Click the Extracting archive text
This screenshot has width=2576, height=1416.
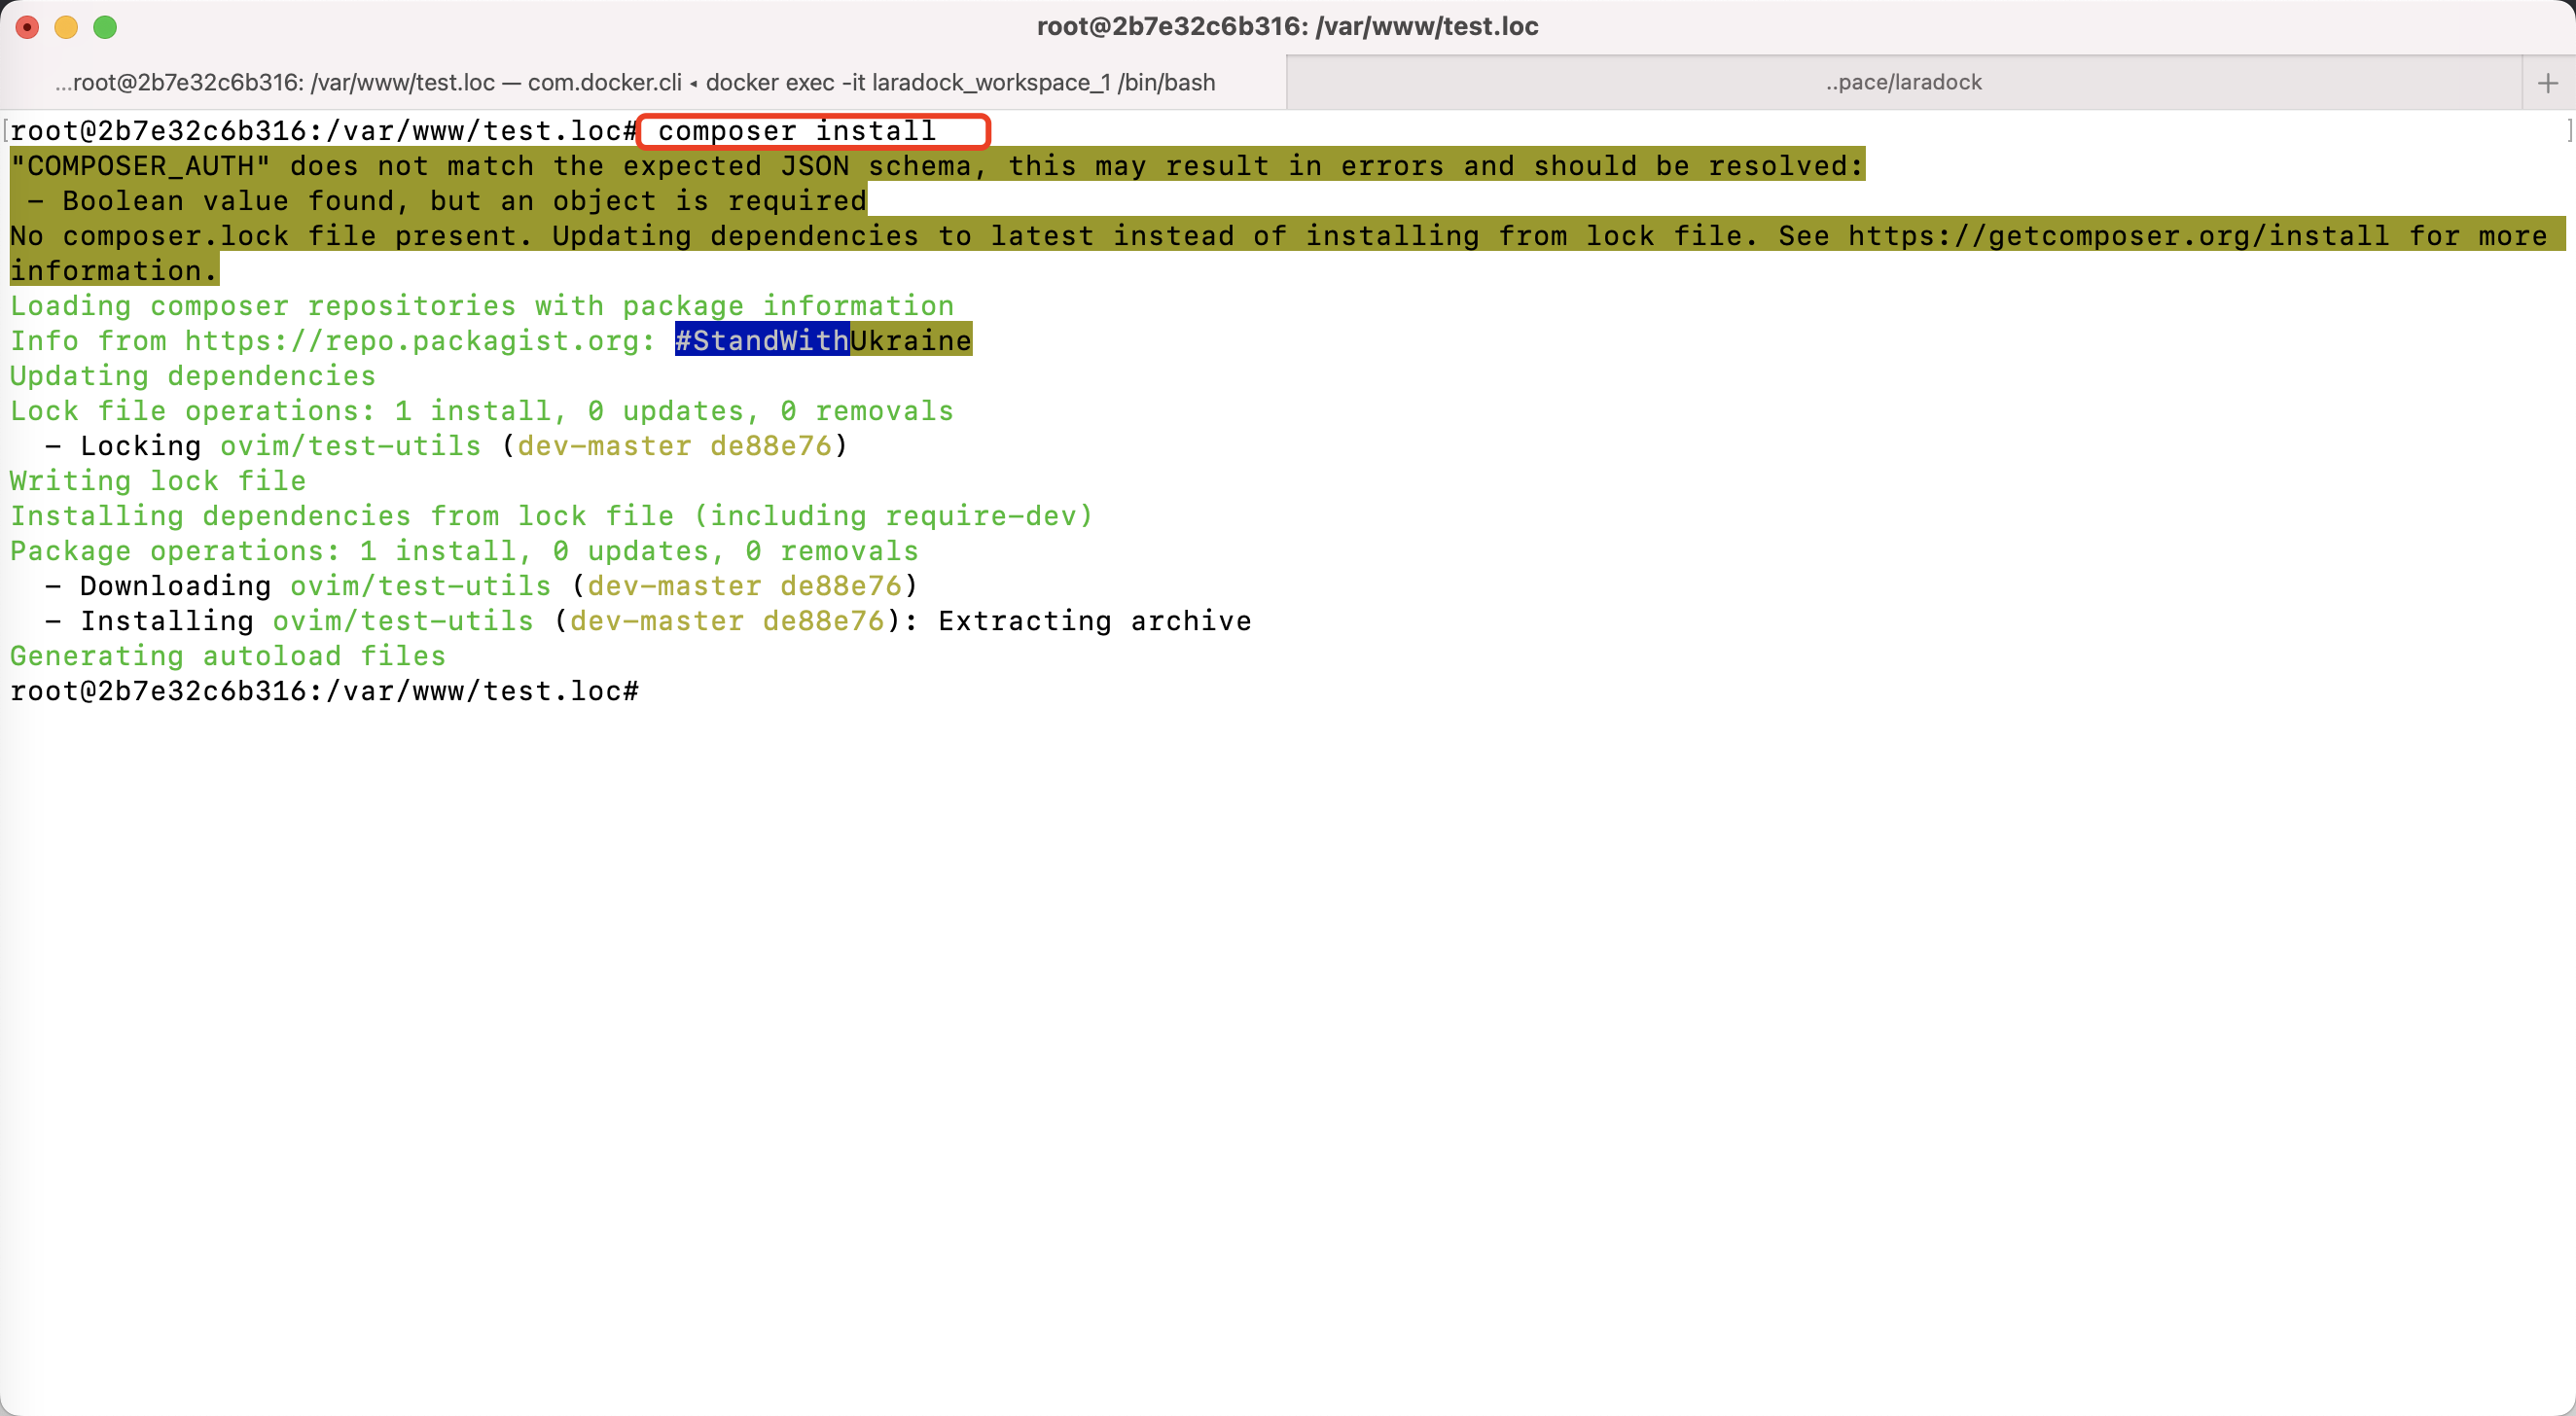click(x=1094, y=621)
